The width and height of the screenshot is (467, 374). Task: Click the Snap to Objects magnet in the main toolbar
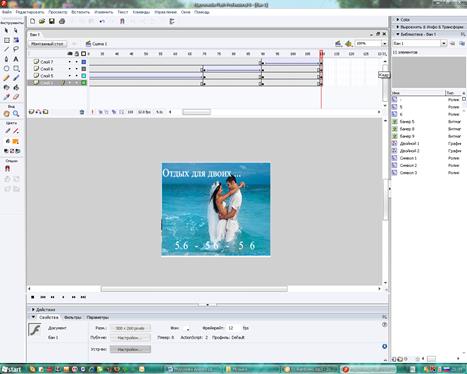122,21
